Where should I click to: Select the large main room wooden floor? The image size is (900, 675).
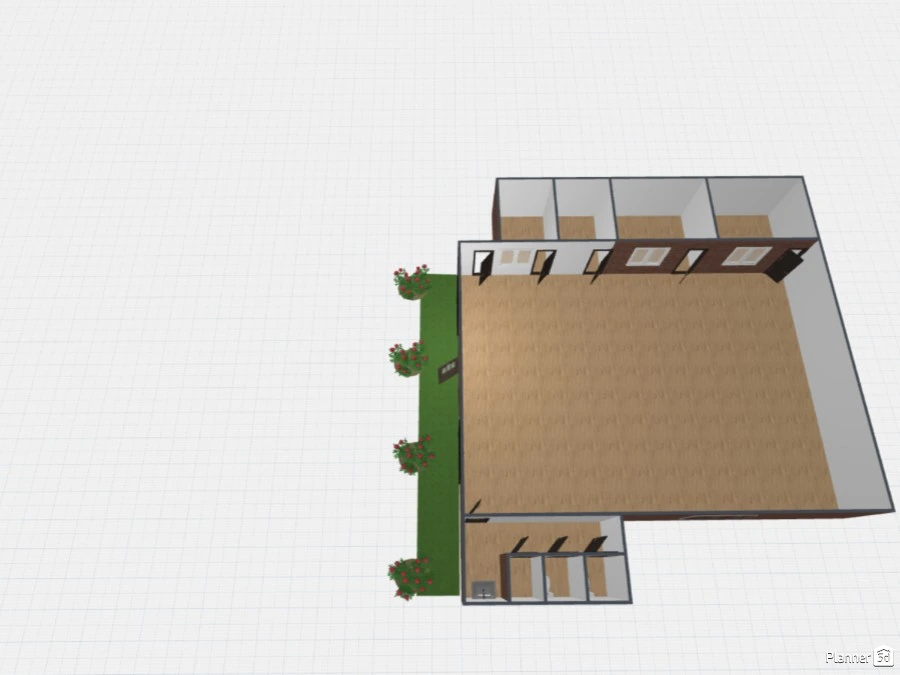[640, 390]
